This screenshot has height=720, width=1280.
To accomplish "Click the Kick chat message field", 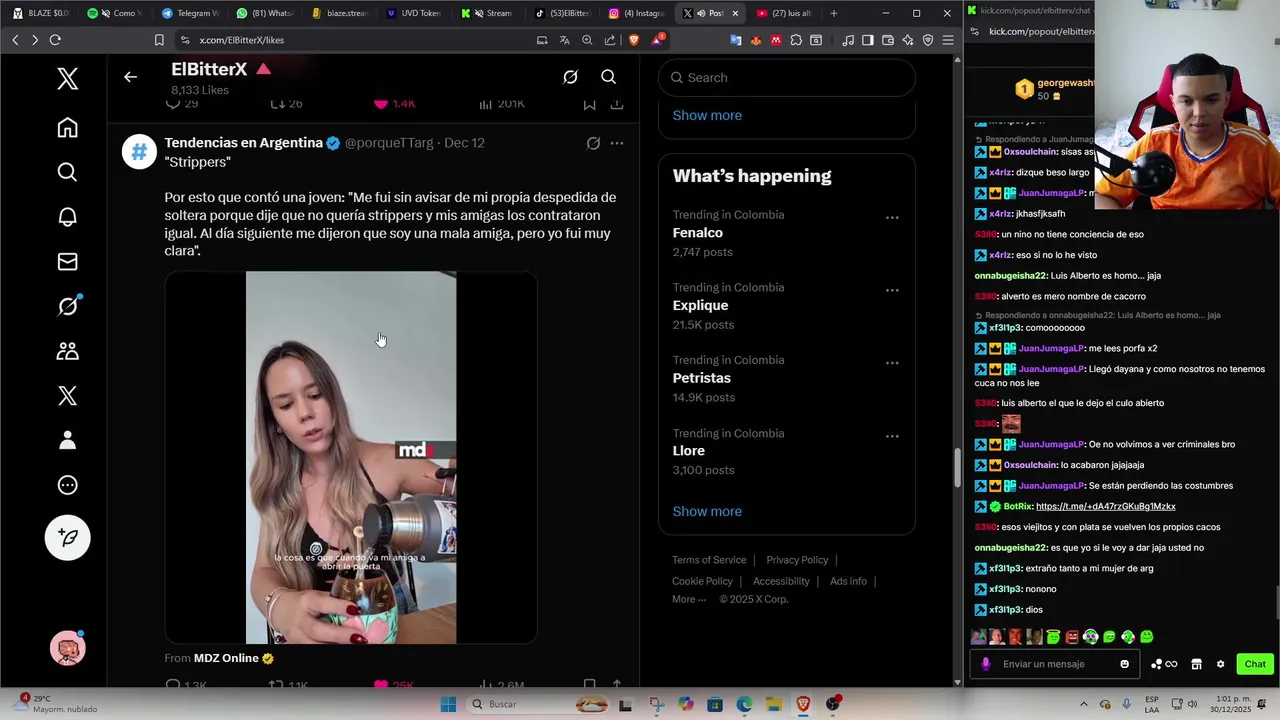I will coord(1056,664).
